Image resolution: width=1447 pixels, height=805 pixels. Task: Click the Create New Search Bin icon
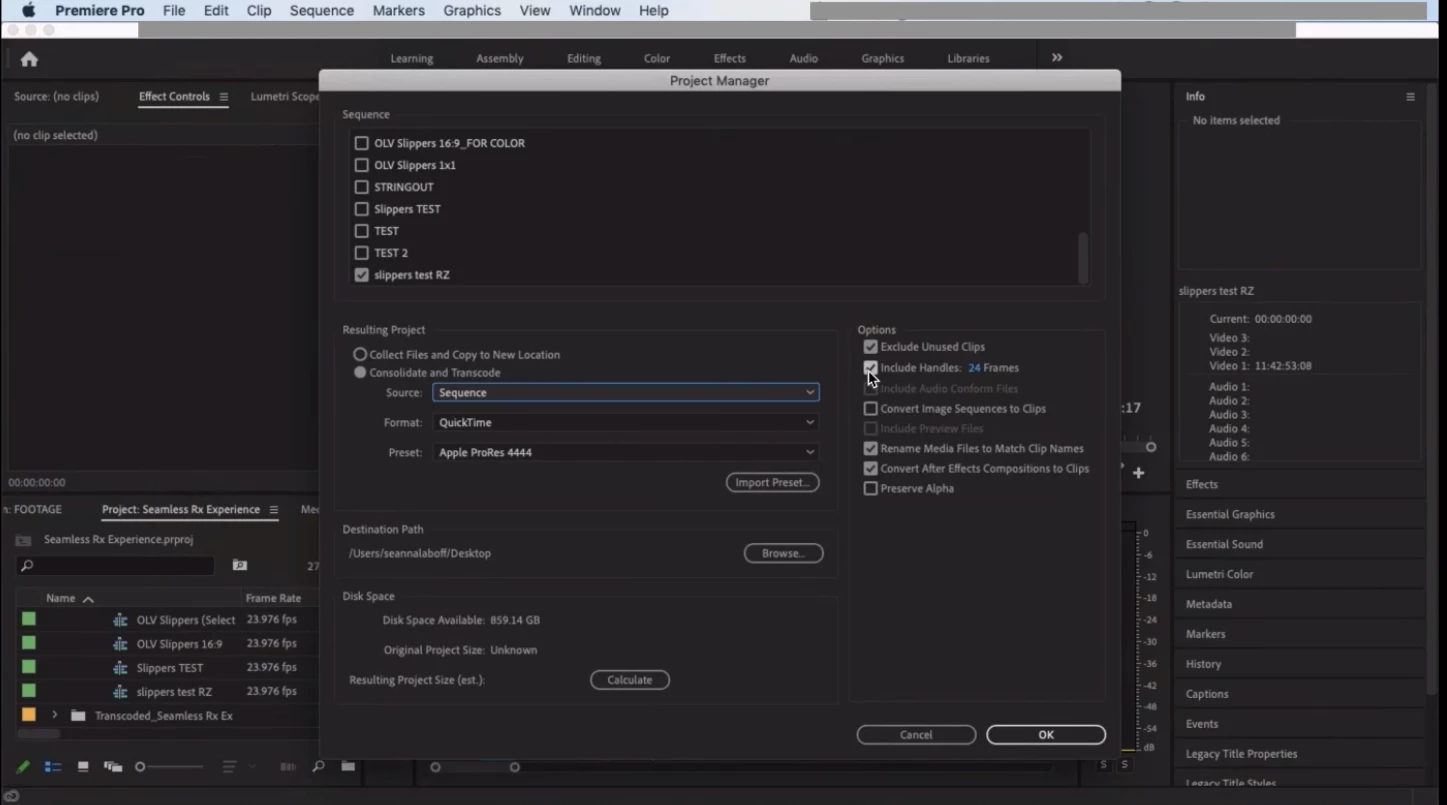240,566
